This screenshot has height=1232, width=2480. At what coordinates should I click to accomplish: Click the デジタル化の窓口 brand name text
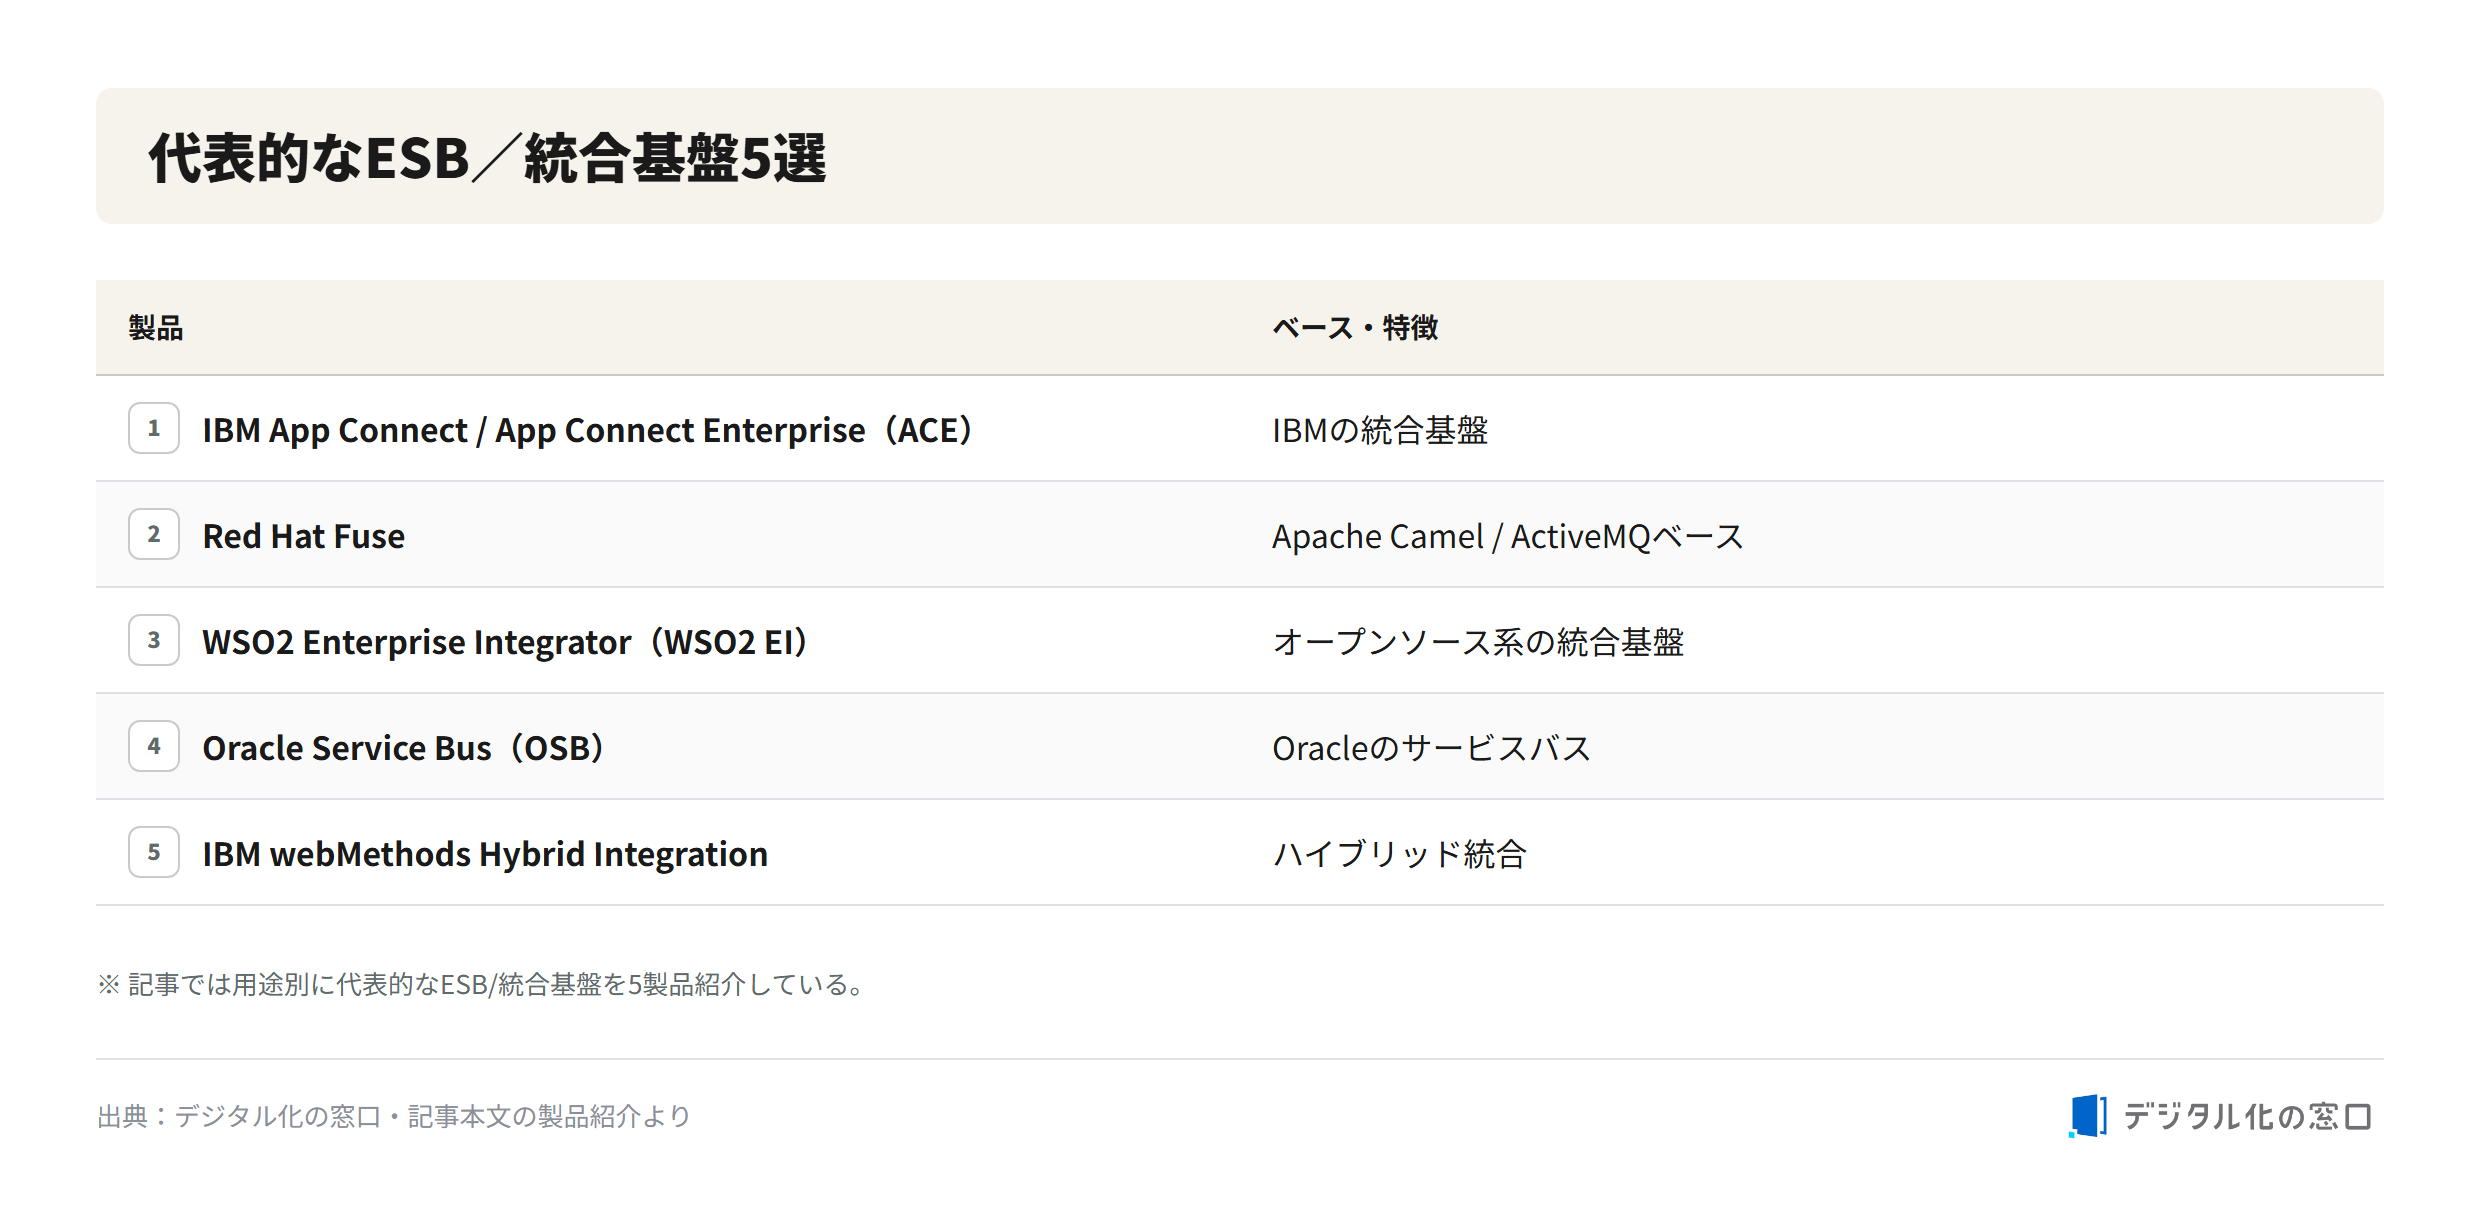[2248, 1116]
